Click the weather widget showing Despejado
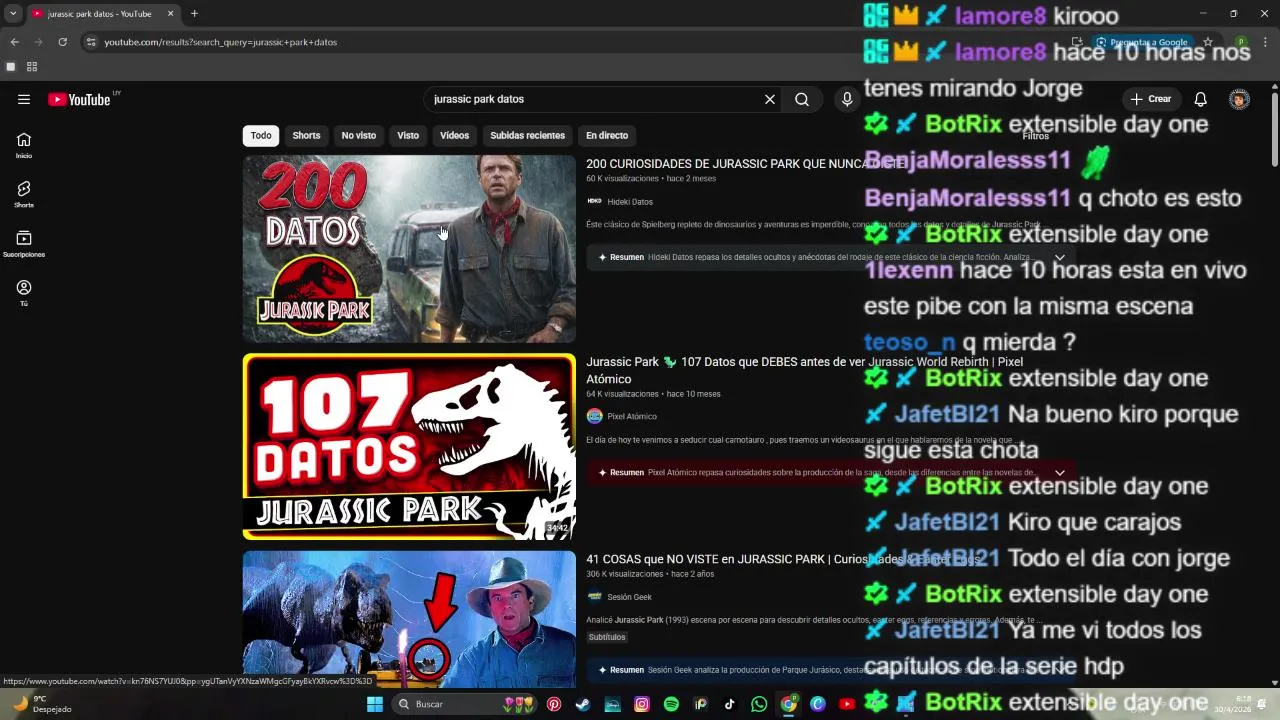Screen dimensions: 1280x720 (41, 704)
